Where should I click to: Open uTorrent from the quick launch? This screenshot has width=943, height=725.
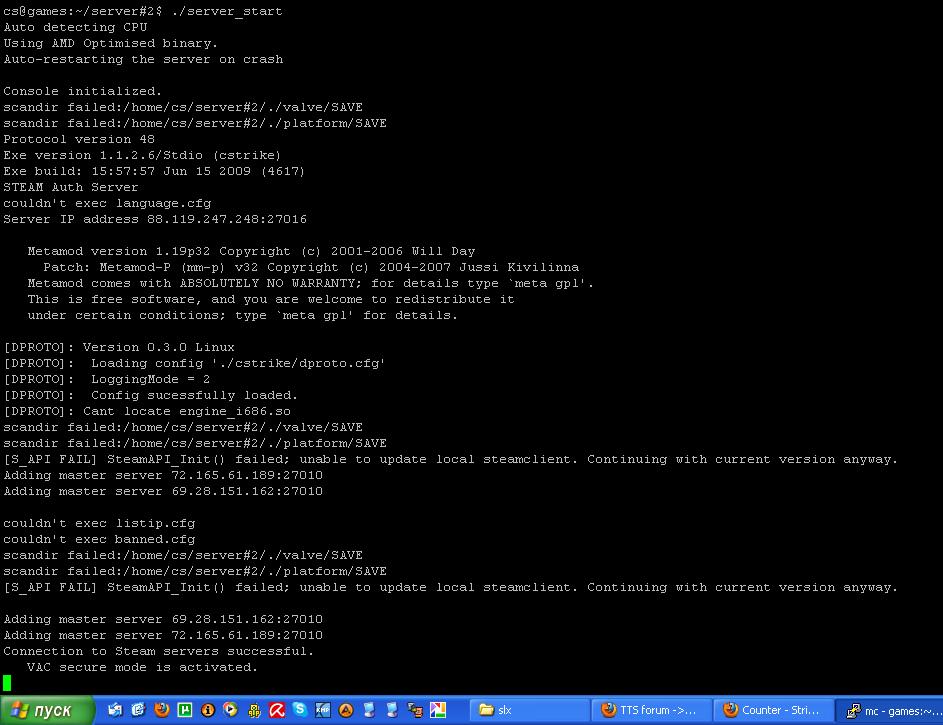tap(185, 710)
